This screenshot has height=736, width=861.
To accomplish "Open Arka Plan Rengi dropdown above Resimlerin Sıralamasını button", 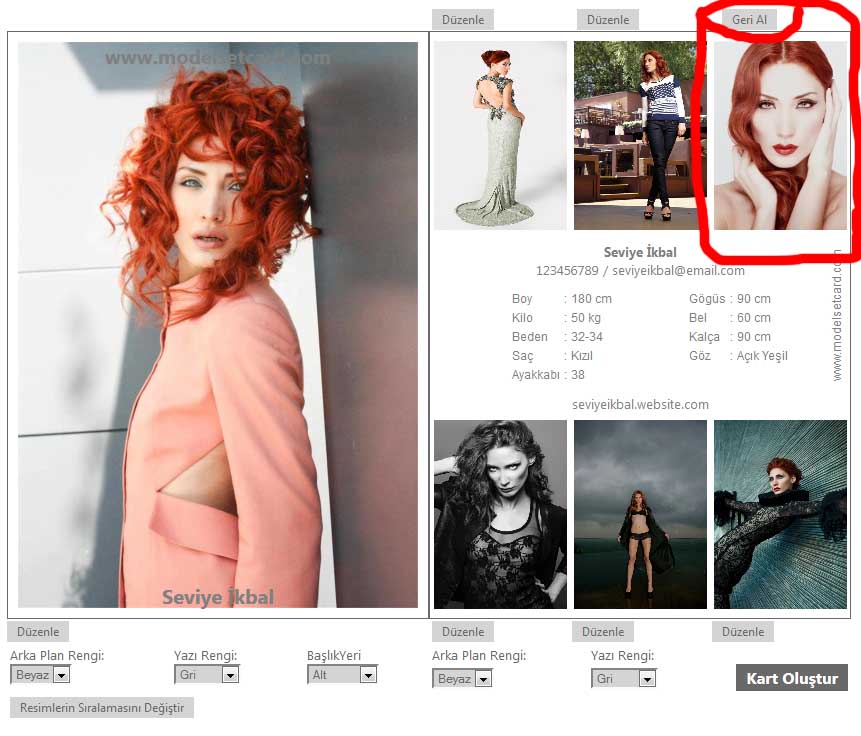I will 40,675.
